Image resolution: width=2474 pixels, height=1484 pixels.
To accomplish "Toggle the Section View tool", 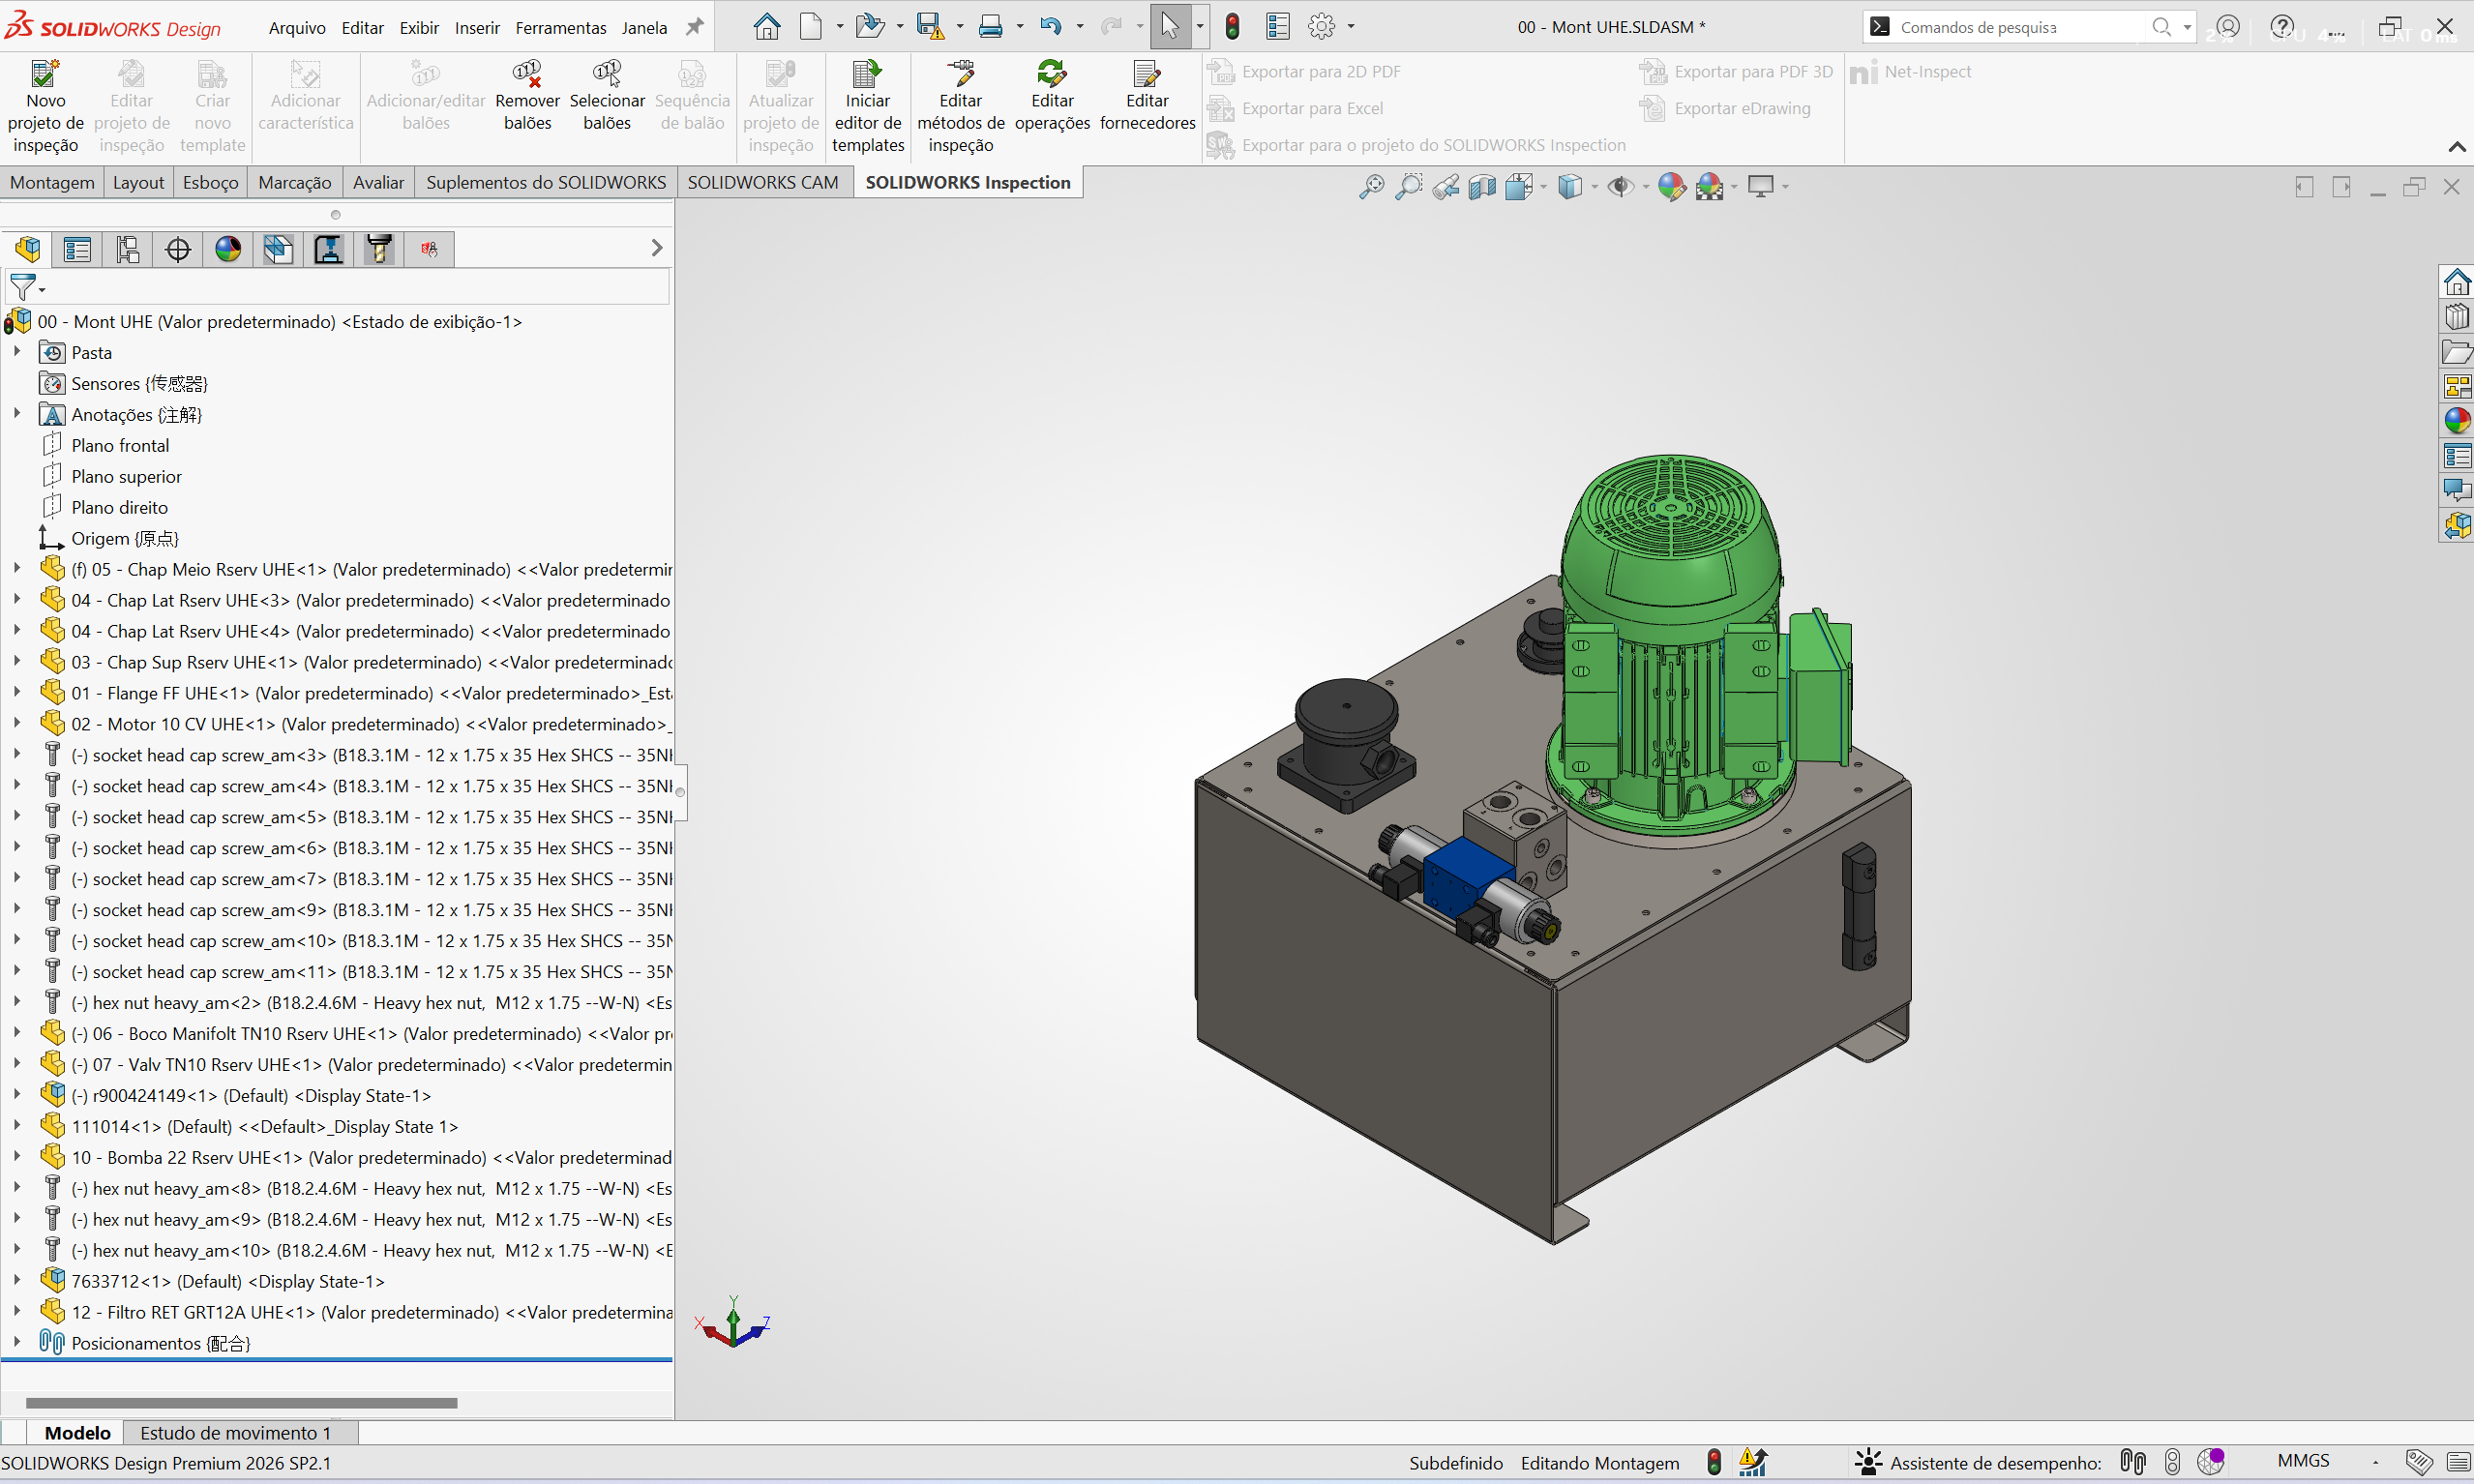I will (1482, 186).
